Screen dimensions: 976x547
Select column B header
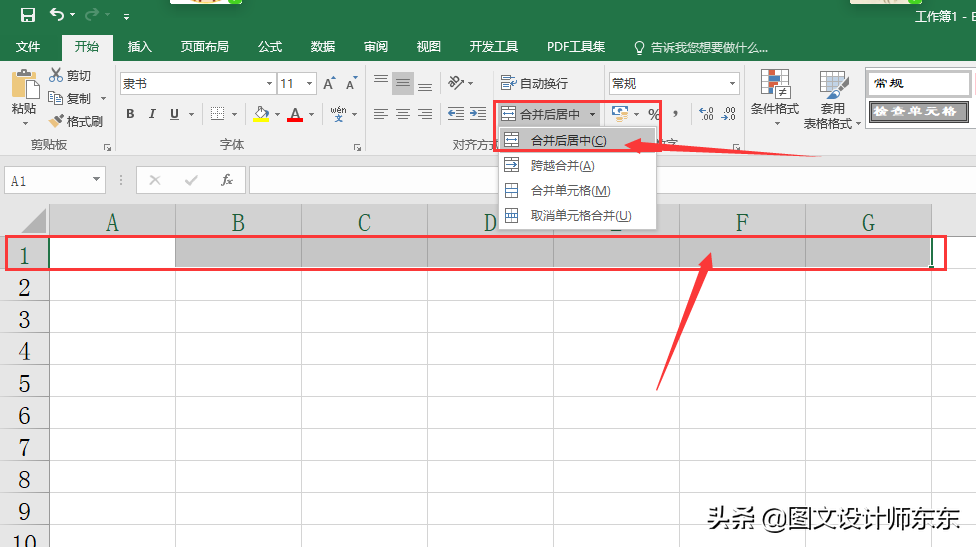pos(238,222)
